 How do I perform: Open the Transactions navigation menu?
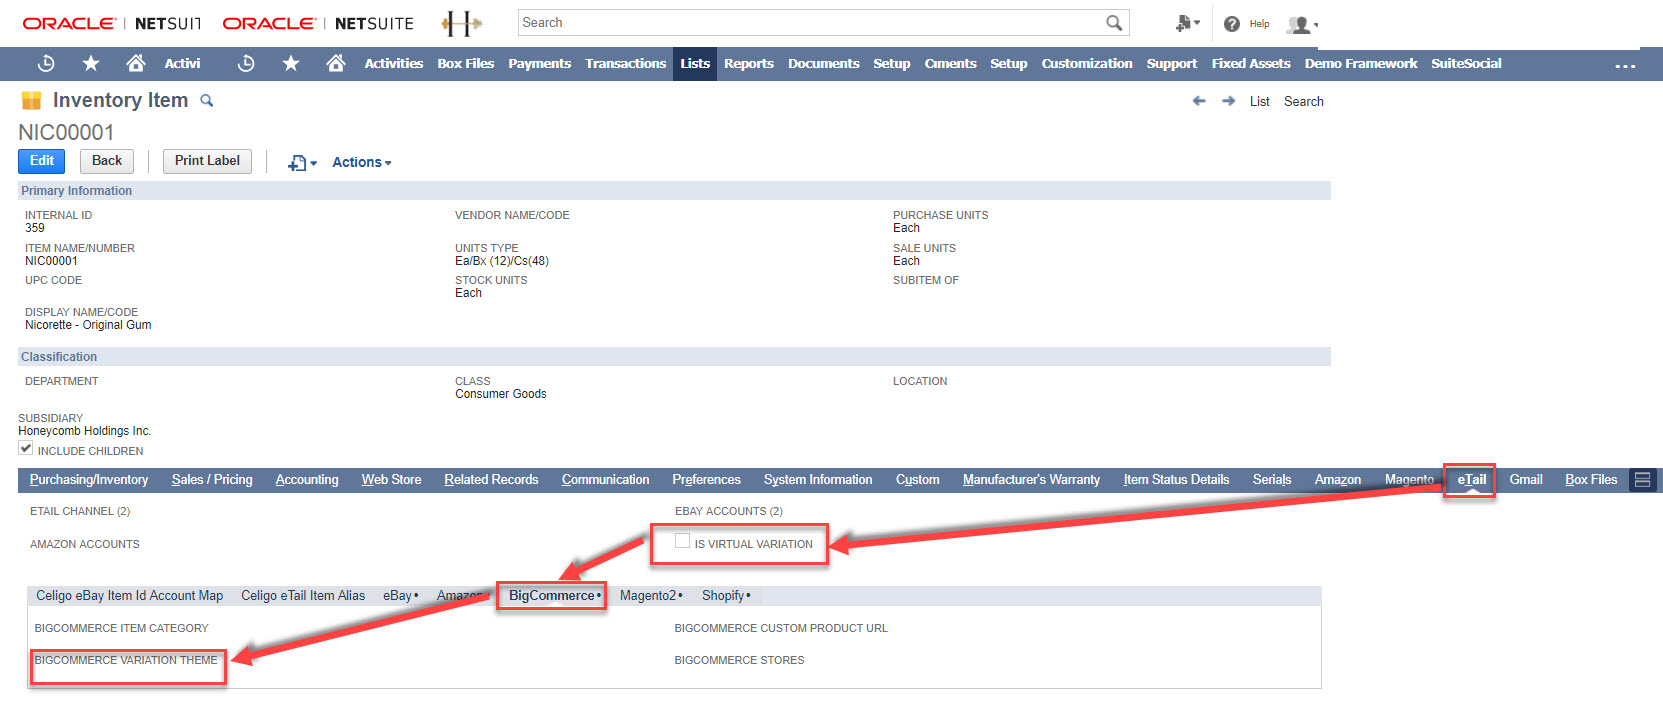[x=626, y=63]
